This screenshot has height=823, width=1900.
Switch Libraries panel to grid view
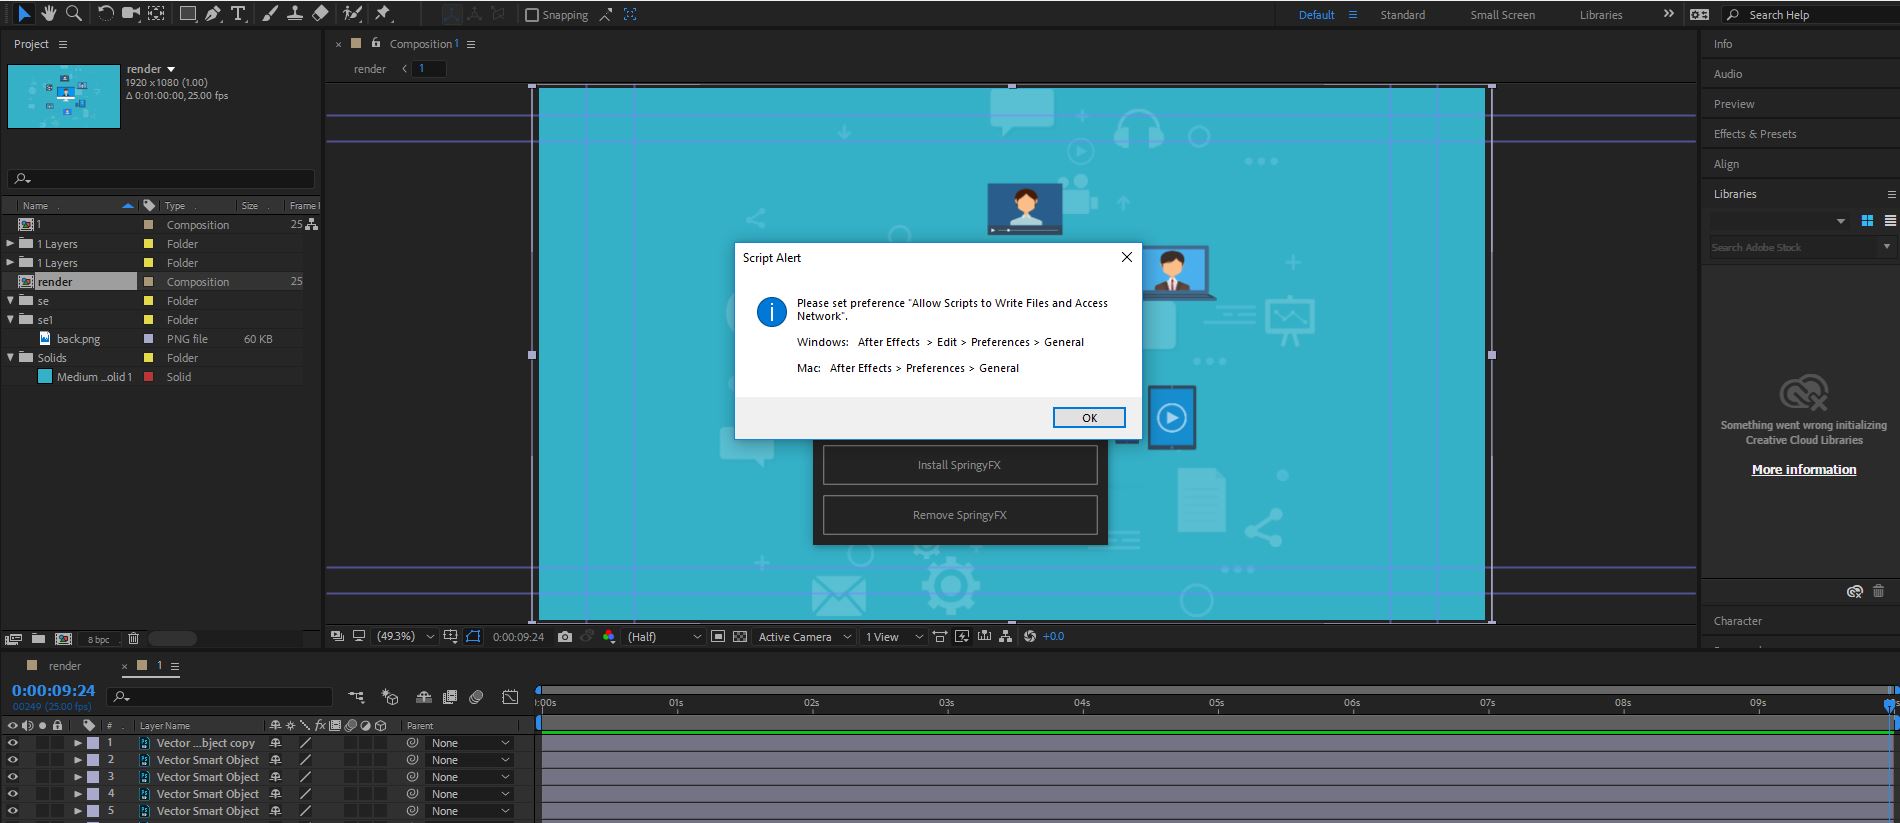tap(1867, 221)
